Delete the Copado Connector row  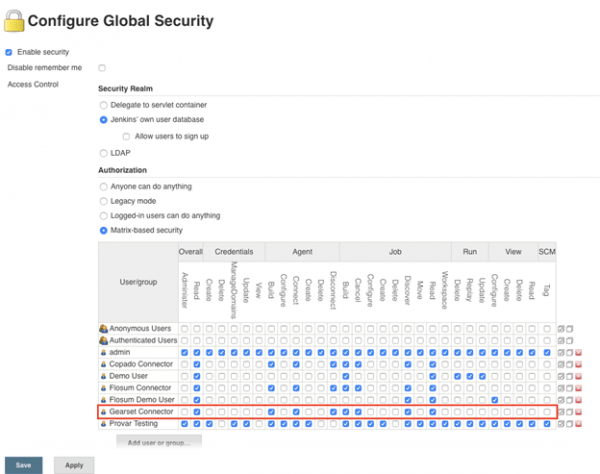tap(578, 365)
